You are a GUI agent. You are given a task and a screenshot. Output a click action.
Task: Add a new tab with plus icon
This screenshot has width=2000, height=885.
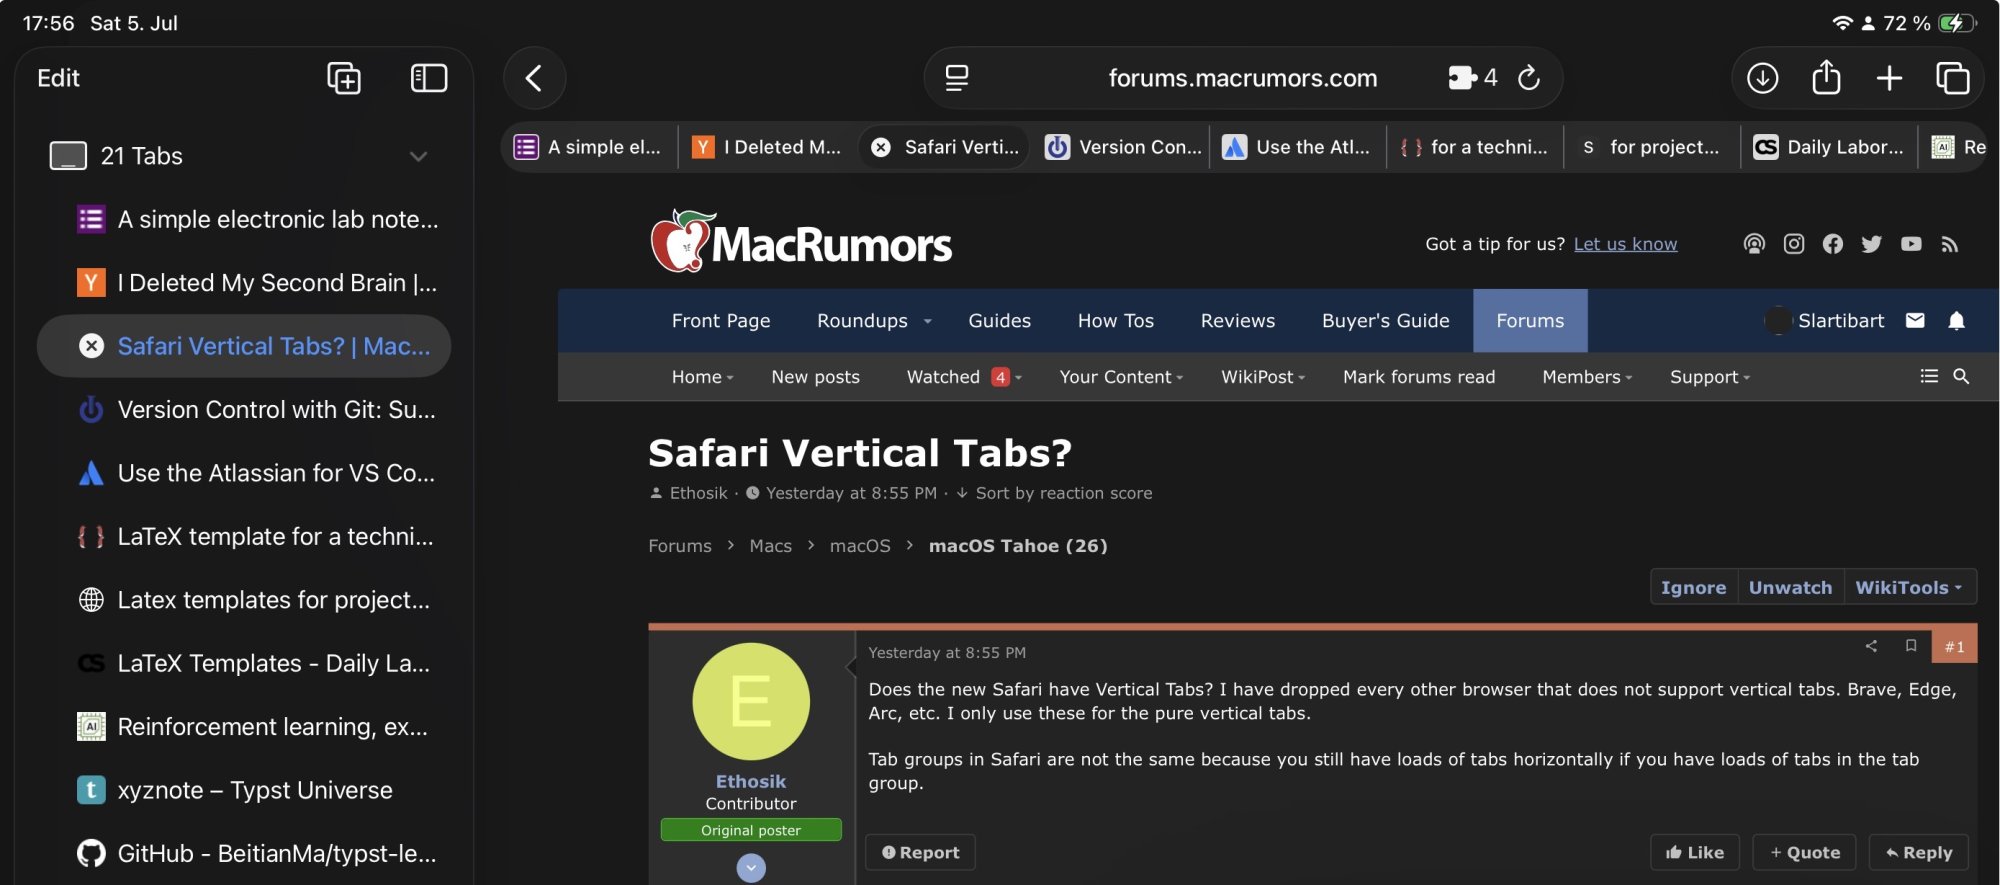pyautogui.click(x=1889, y=78)
